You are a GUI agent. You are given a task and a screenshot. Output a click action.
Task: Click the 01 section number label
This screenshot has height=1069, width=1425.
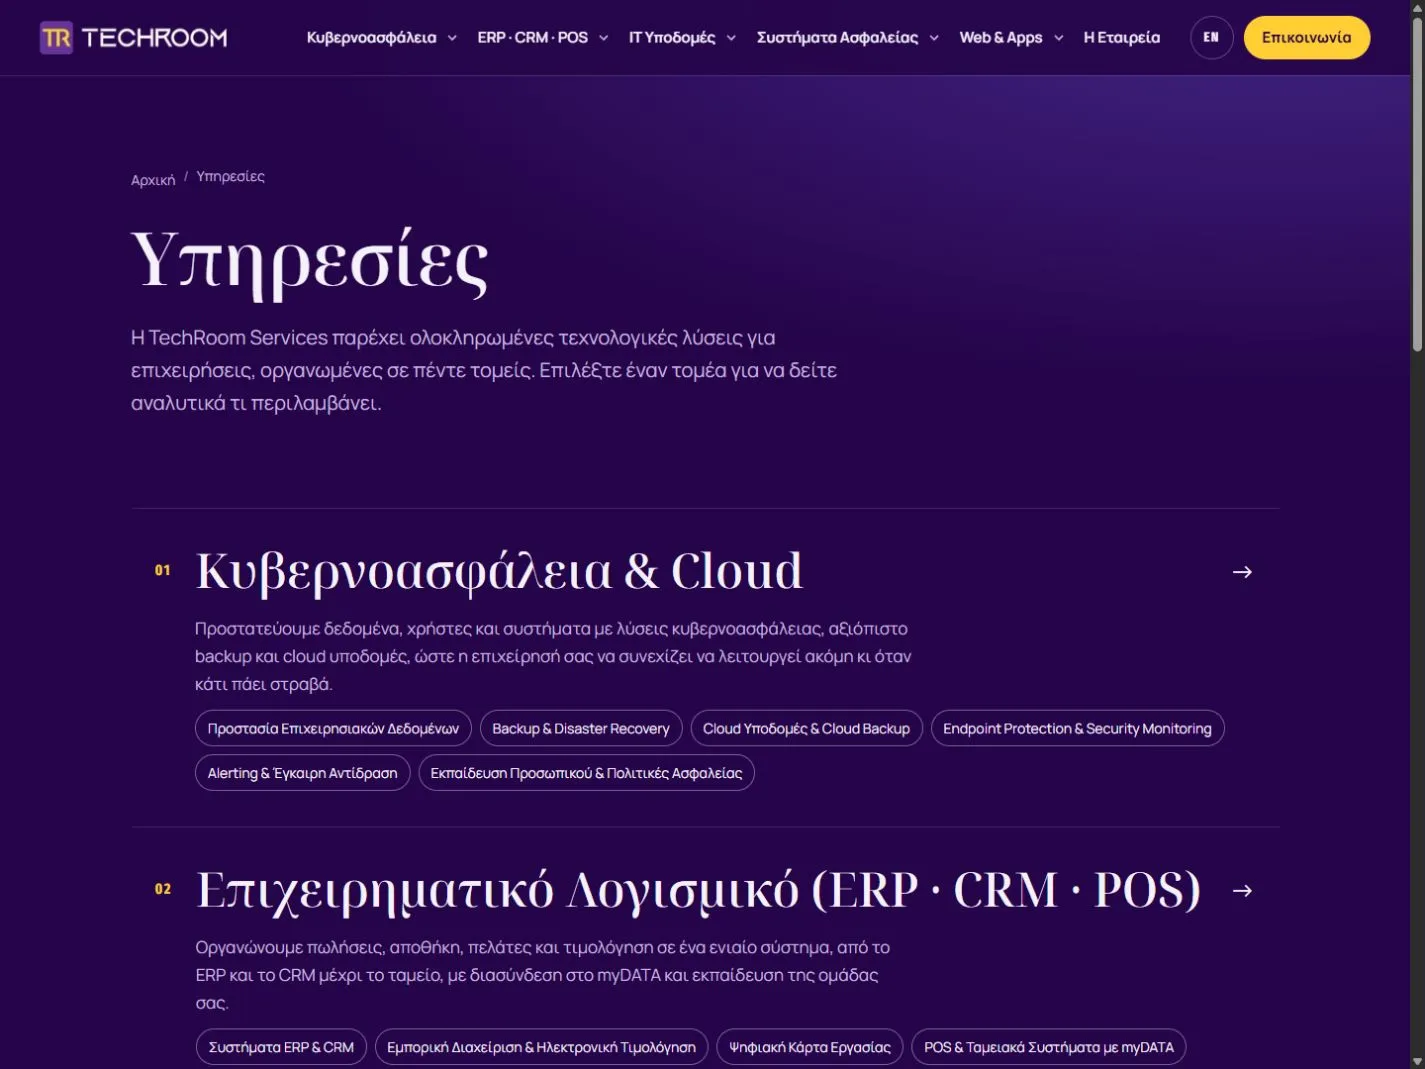(x=162, y=570)
